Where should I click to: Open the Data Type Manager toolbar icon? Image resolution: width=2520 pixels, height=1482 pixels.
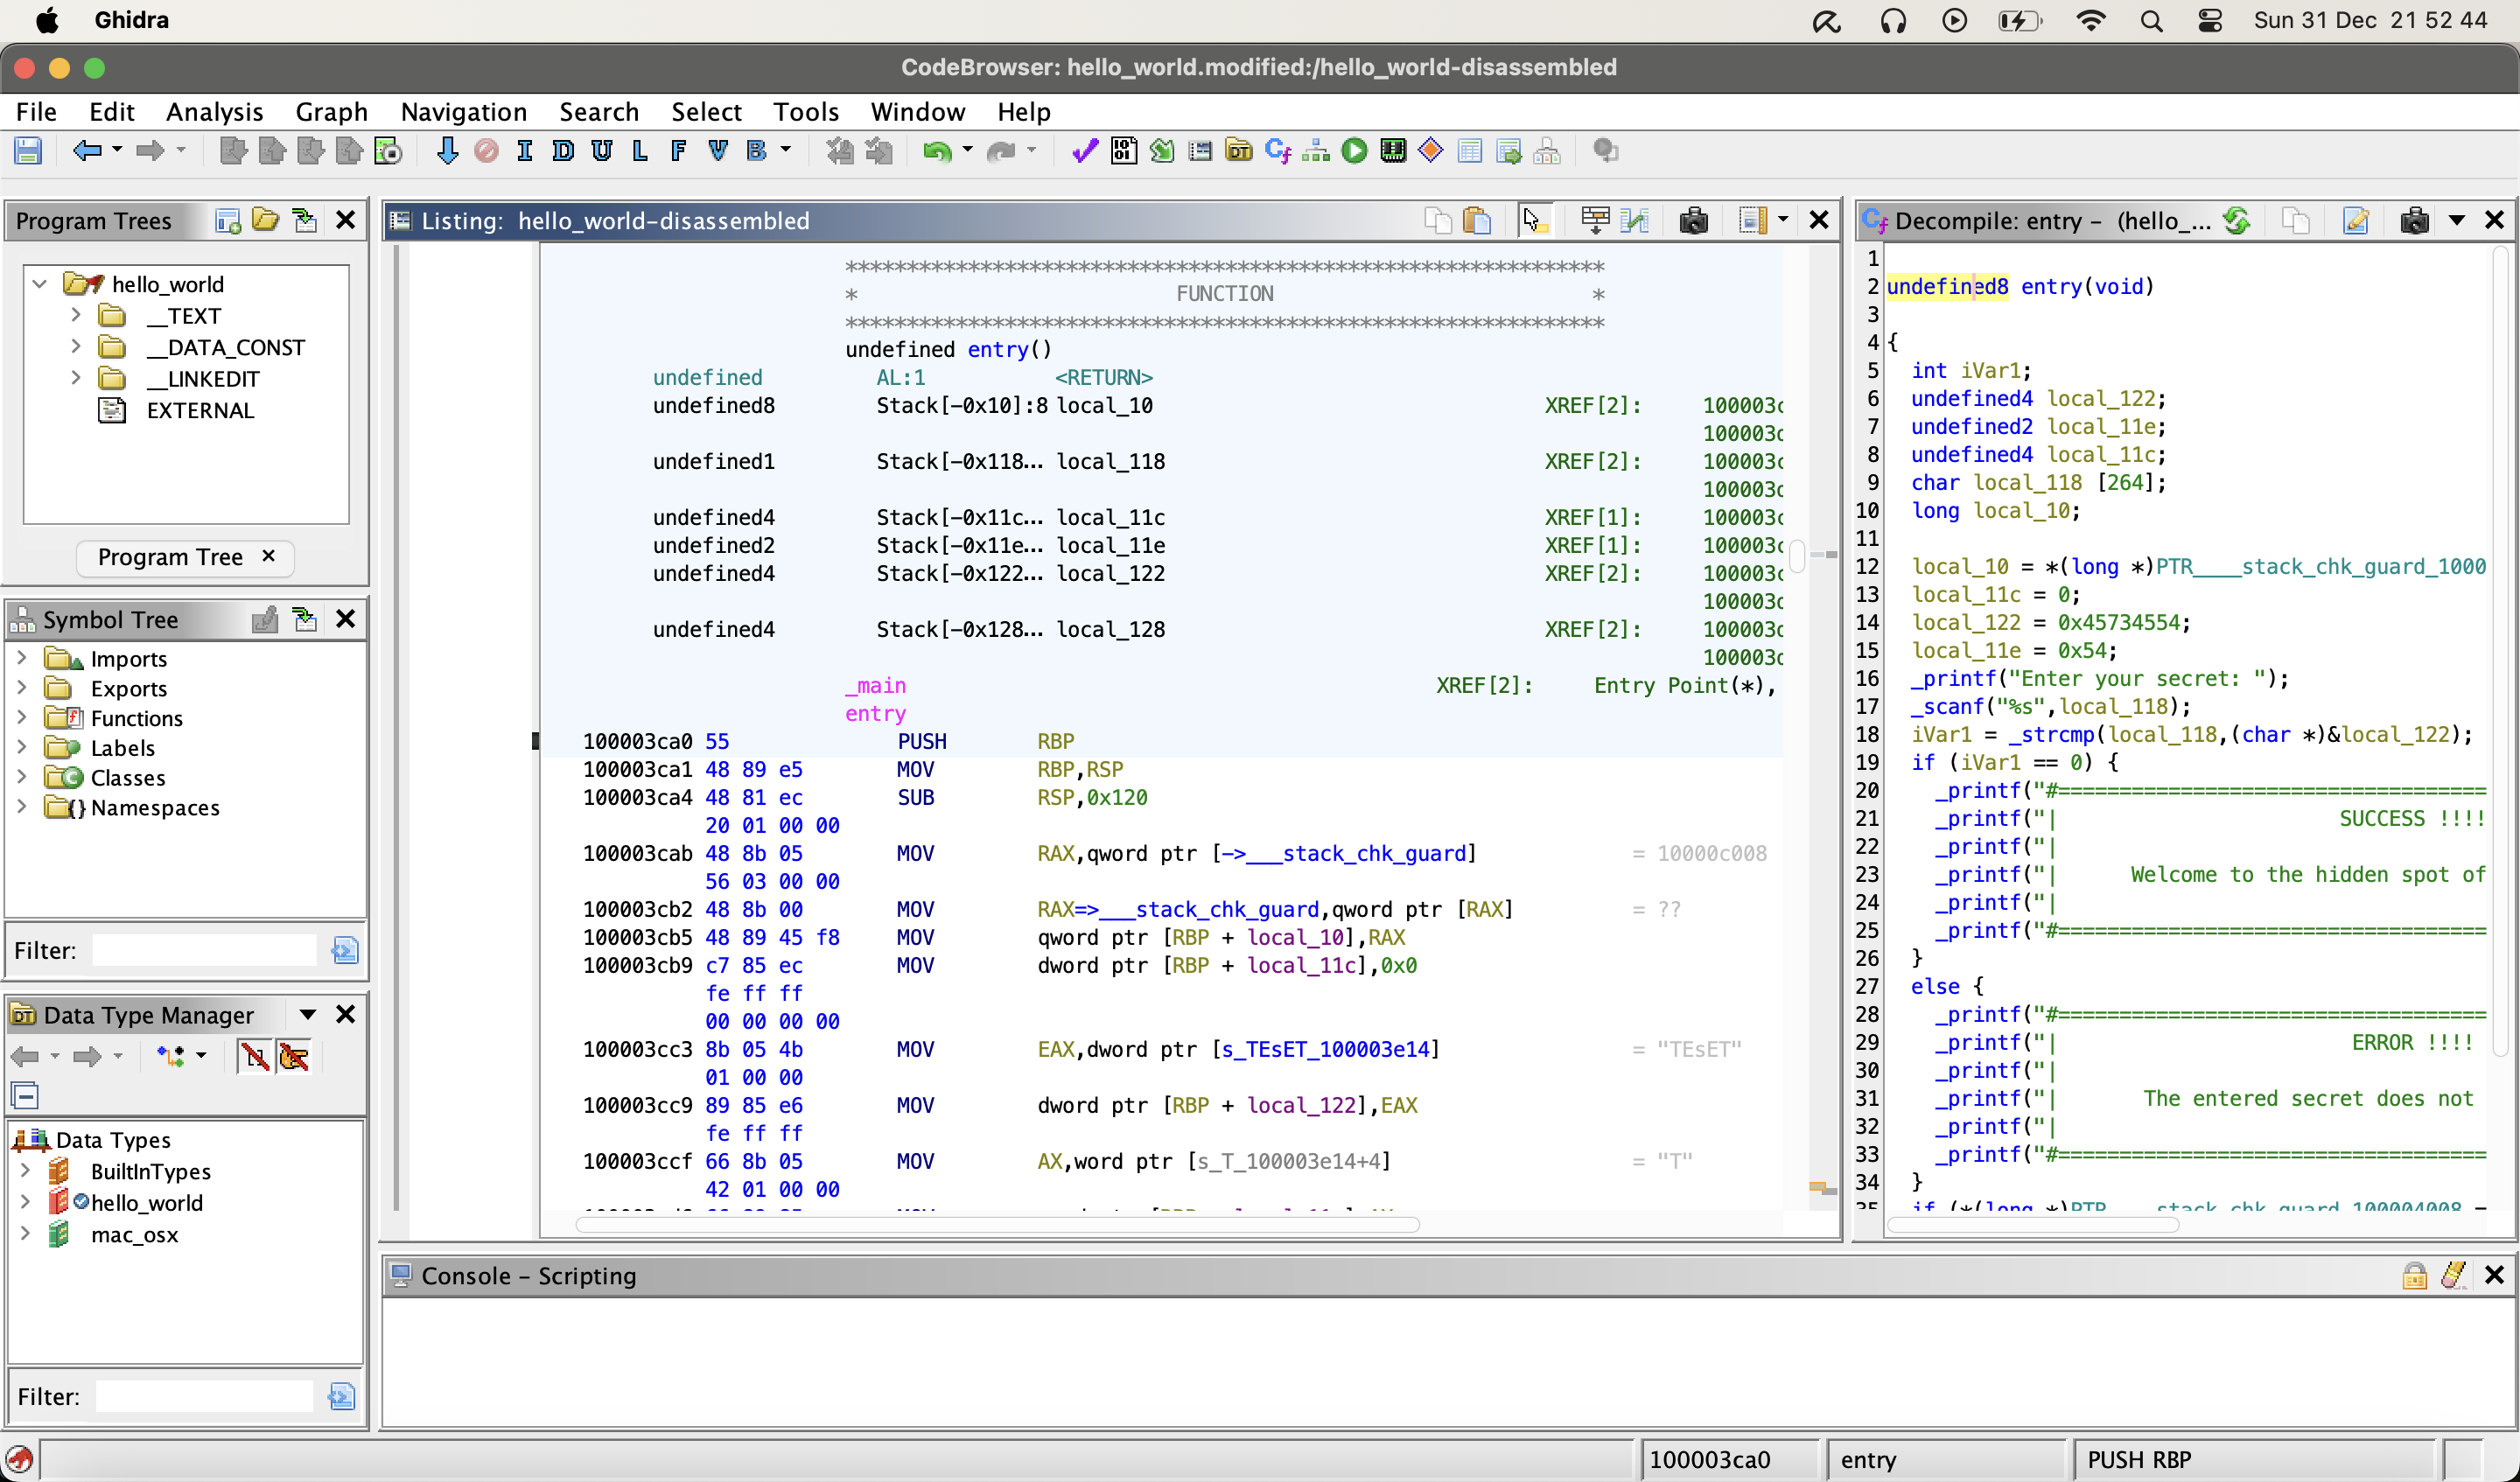pyautogui.click(x=1239, y=150)
